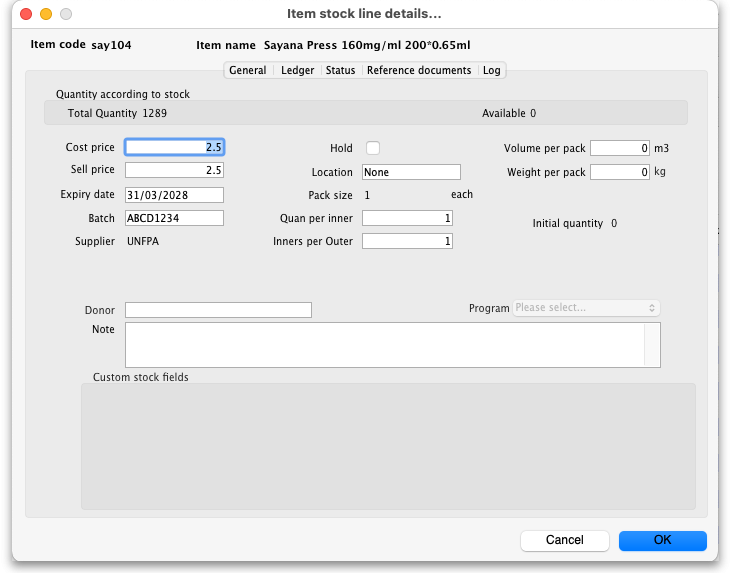Click the Location field
The image size is (731, 573).
[x=410, y=172]
